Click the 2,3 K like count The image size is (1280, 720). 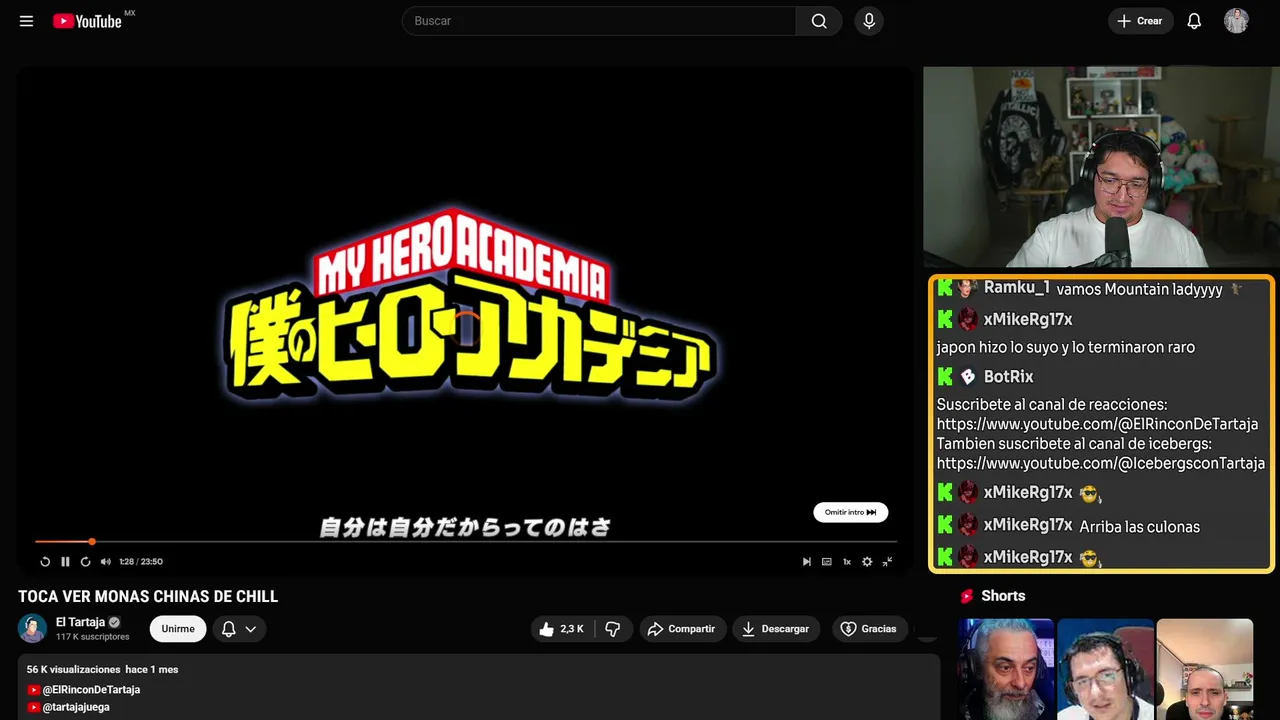(x=572, y=629)
